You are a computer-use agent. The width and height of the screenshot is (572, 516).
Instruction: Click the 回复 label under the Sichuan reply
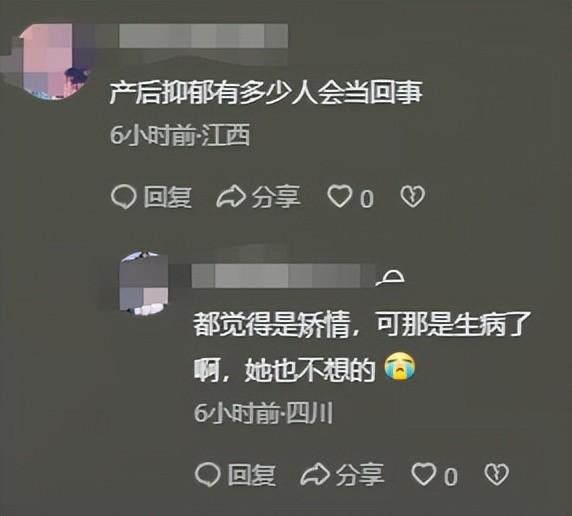[x=251, y=475]
